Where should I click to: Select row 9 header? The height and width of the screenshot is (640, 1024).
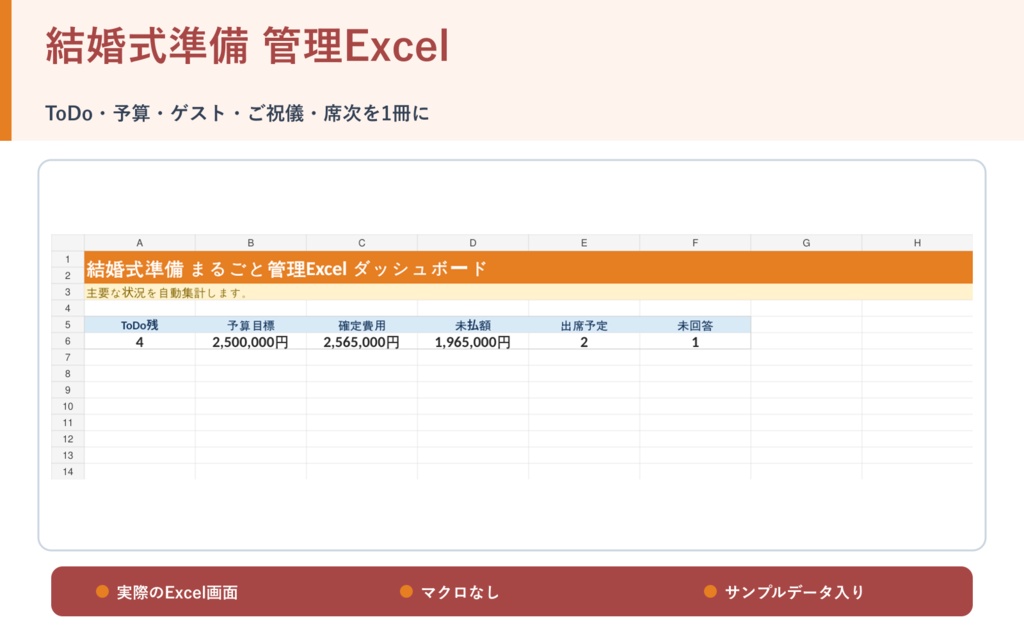coord(68,390)
